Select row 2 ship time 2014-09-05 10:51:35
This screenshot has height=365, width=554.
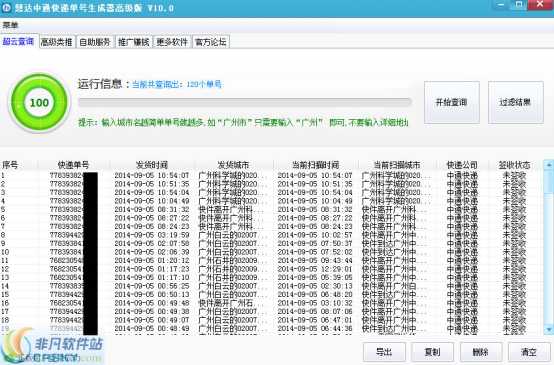152,184
